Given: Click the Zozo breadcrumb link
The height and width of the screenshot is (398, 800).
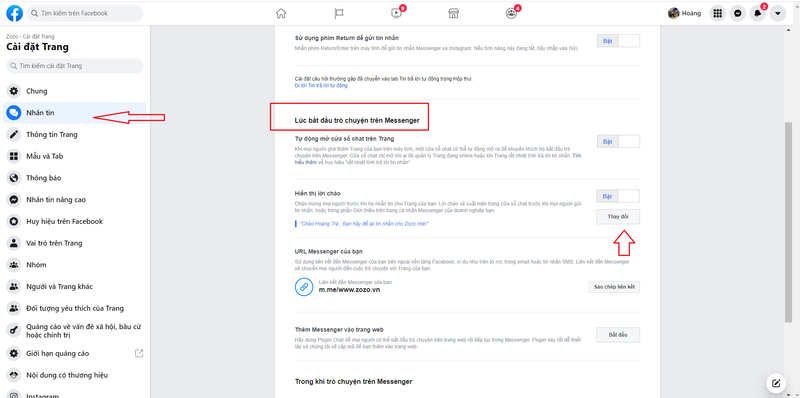Looking at the screenshot, I should [x=12, y=37].
